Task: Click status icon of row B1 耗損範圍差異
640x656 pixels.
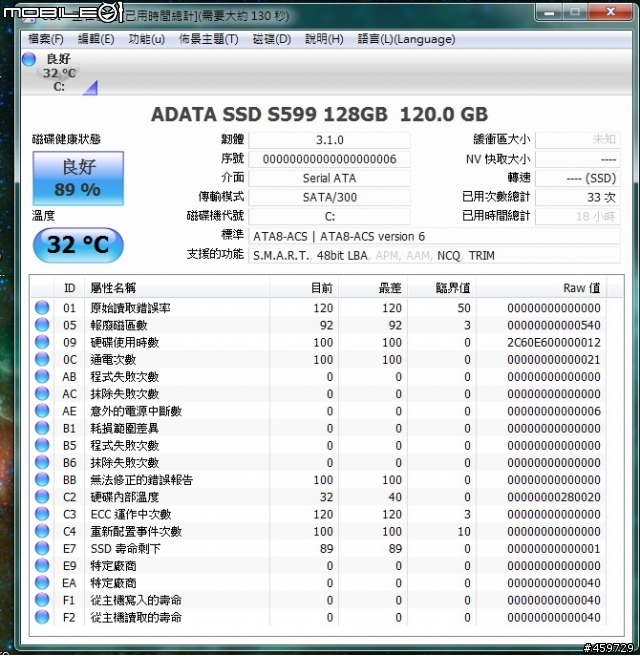Action: click(x=42, y=428)
